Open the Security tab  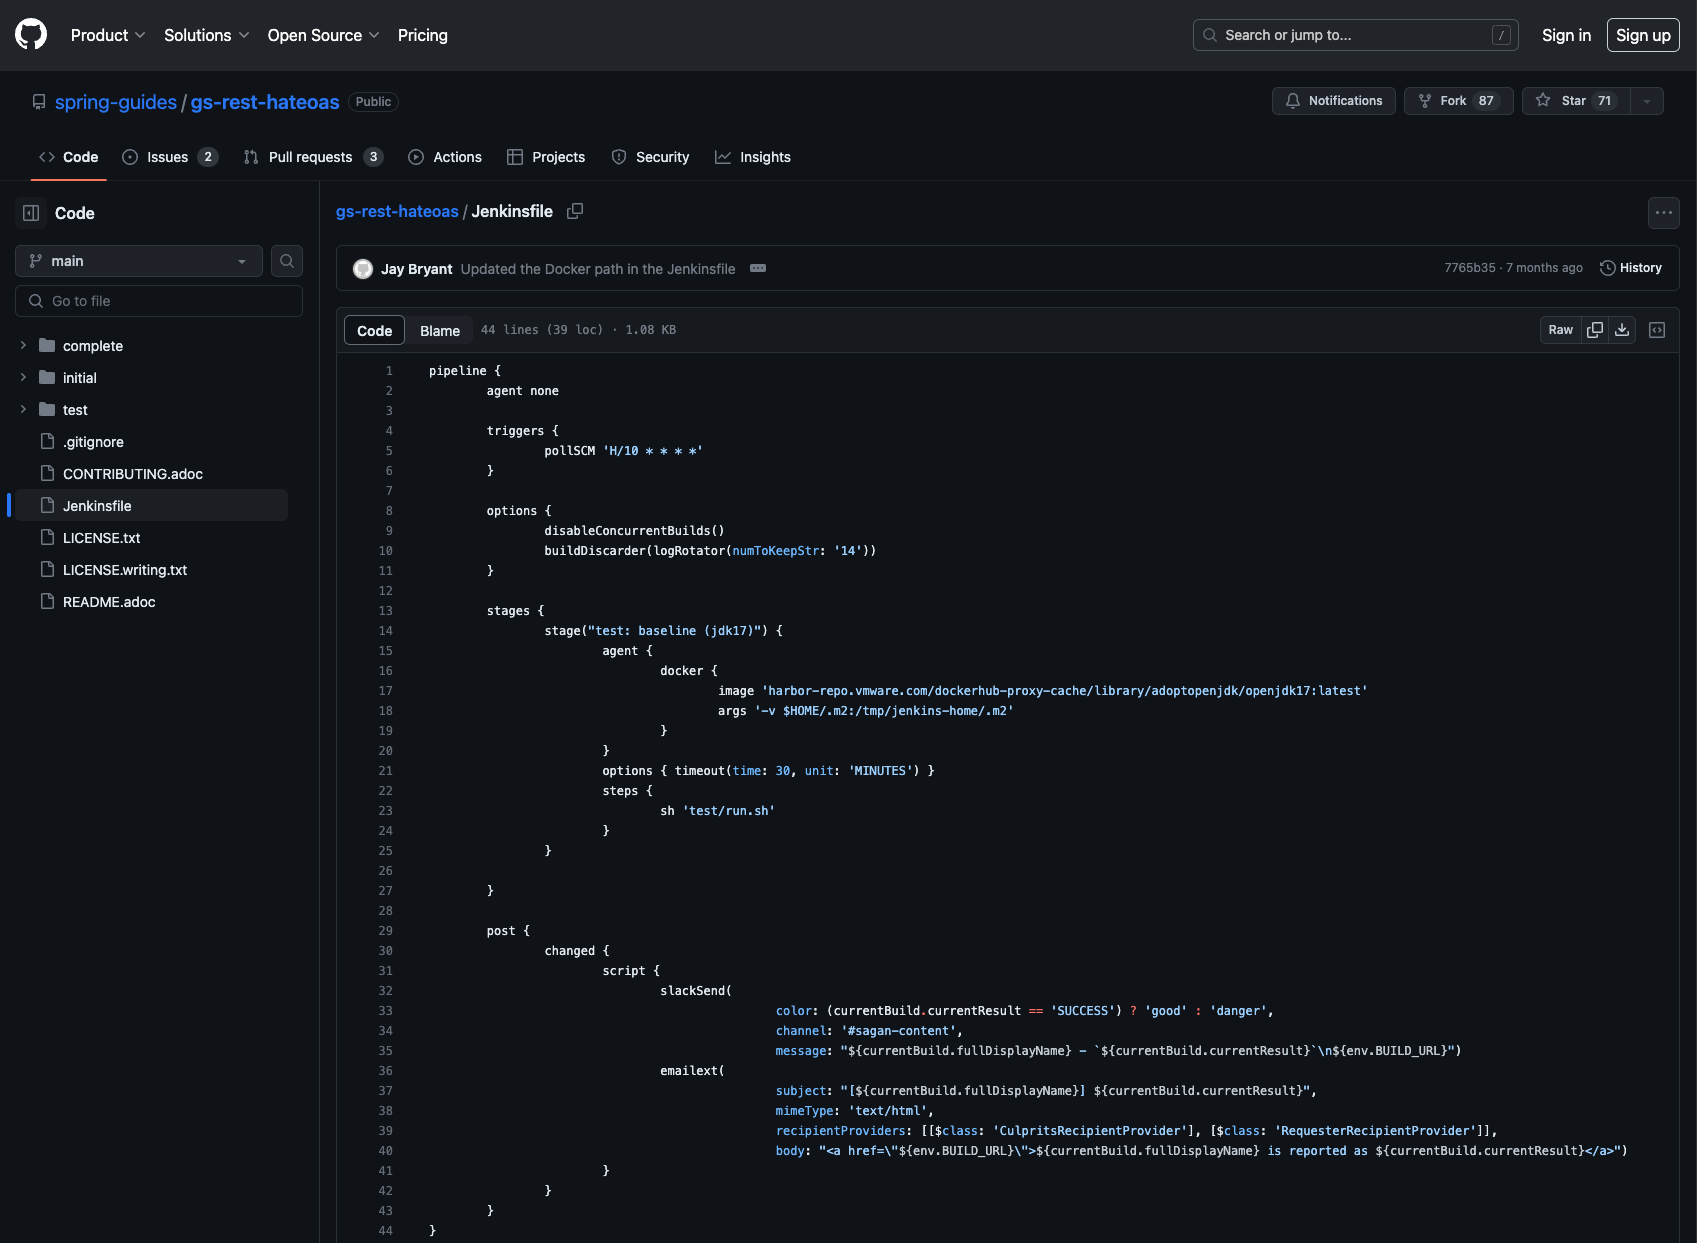(x=650, y=157)
